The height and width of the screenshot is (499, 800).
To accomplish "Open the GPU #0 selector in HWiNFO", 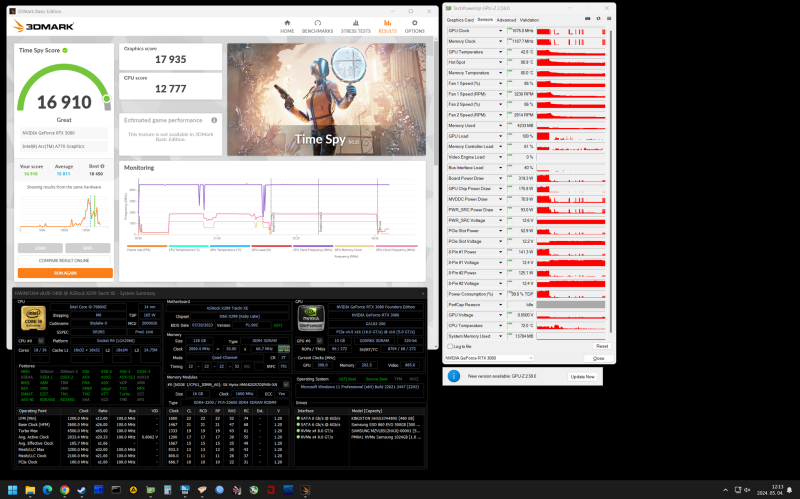I will click(320, 340).
